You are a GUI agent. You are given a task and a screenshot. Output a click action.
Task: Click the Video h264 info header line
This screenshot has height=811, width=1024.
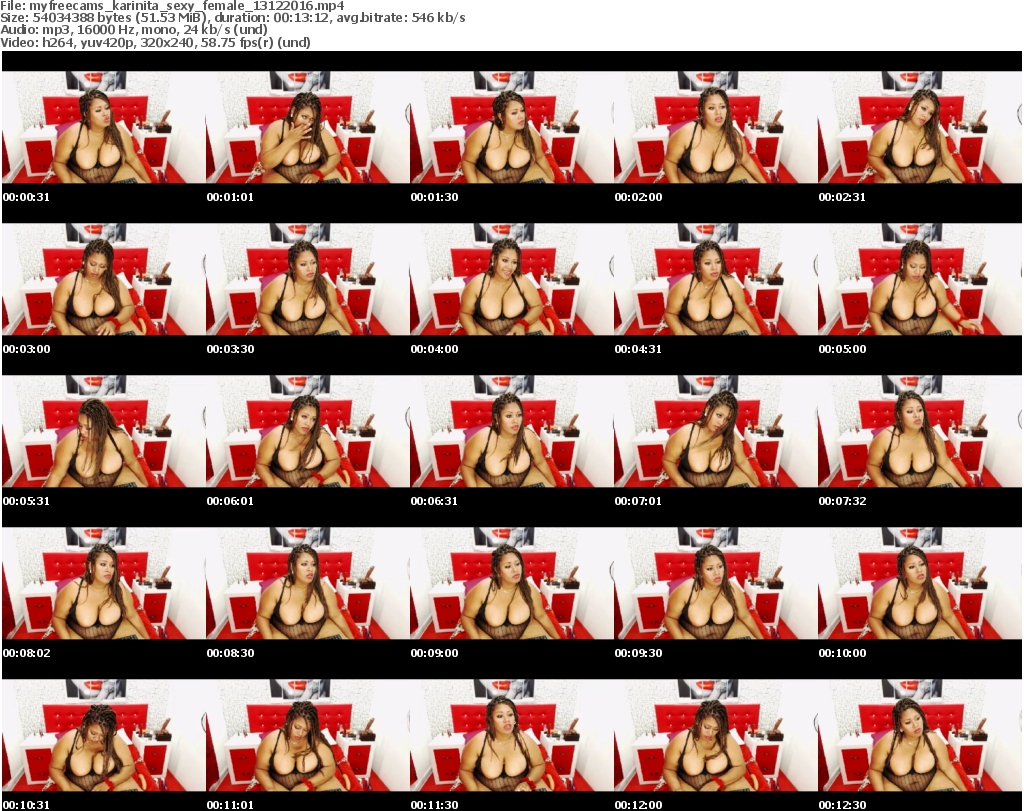[155, 42]
